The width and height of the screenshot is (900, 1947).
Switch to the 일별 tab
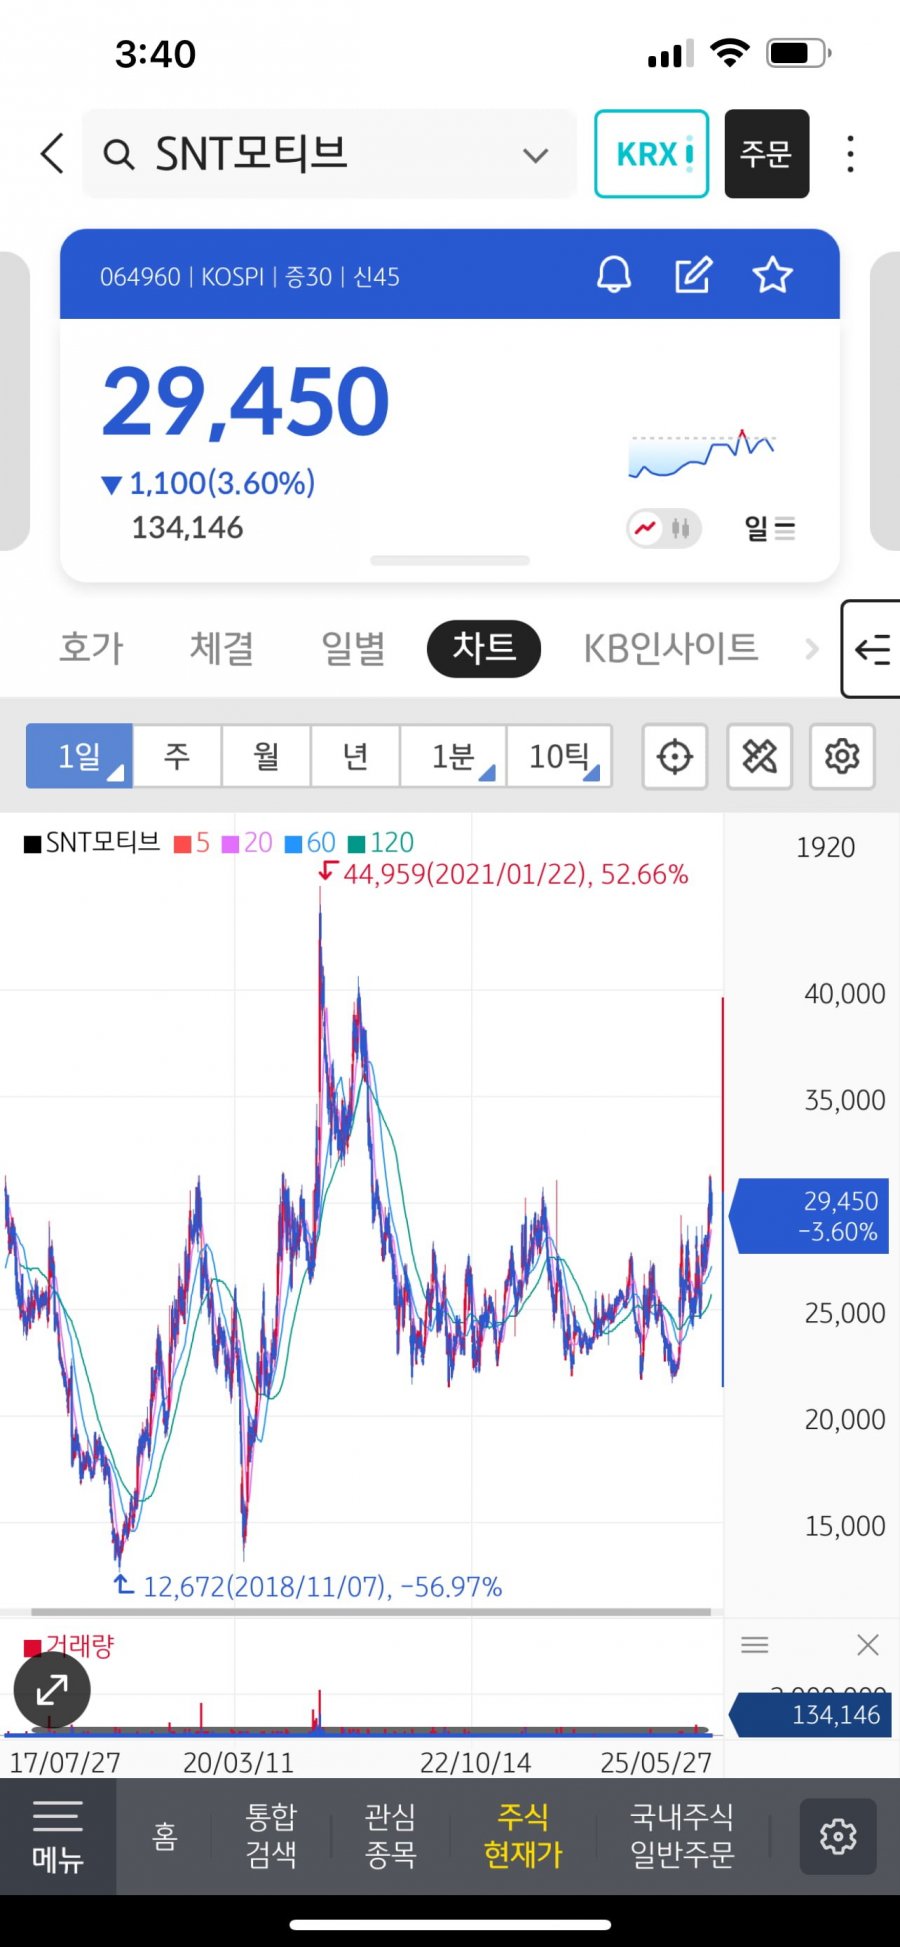coord(353,648)
